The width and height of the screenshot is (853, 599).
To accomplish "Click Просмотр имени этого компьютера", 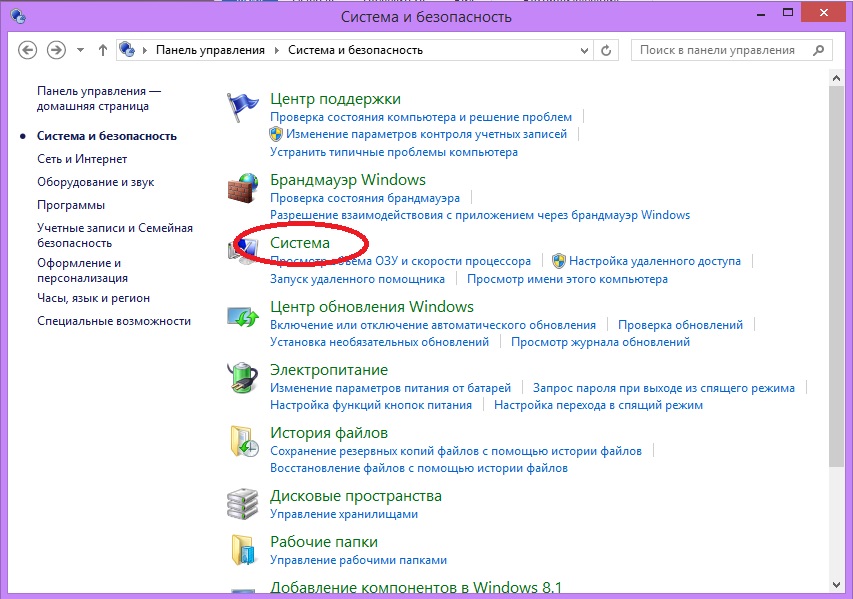I will click(x=567, y=279).
